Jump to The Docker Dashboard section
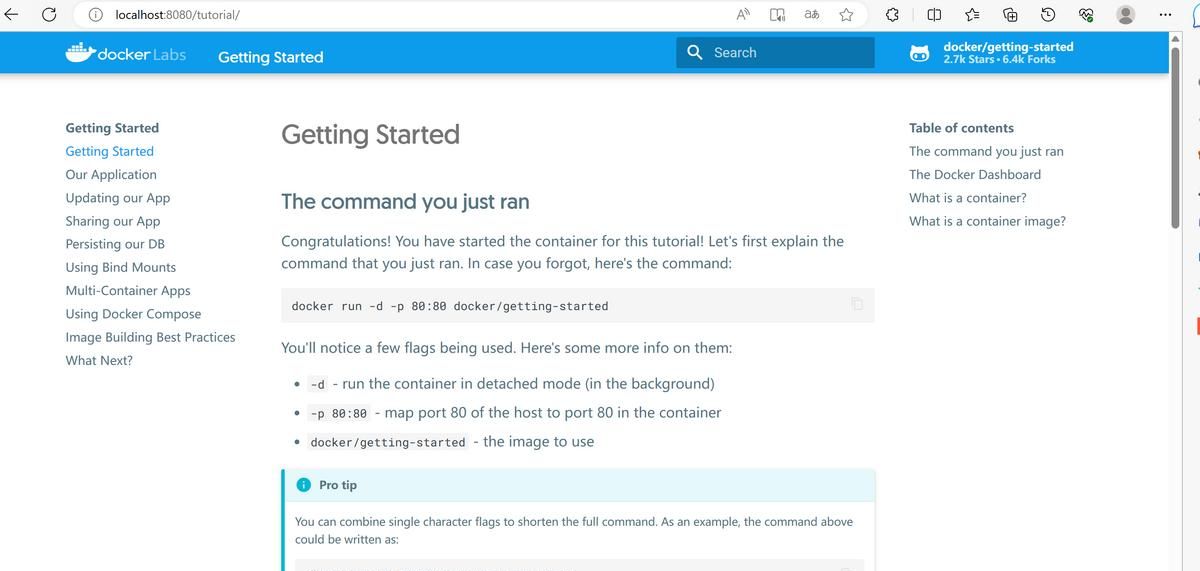 point(975,174)
